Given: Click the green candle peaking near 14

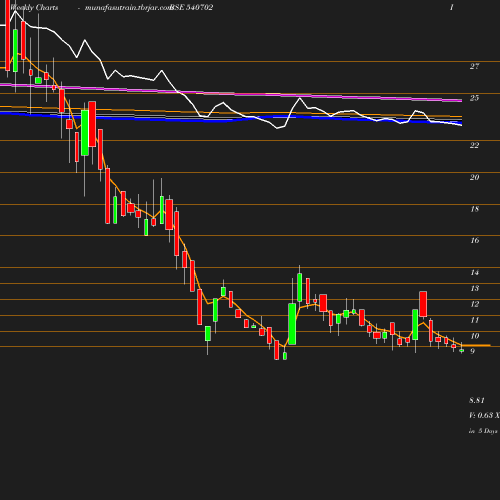Looking at the screenshot, I should pos(300,287).
